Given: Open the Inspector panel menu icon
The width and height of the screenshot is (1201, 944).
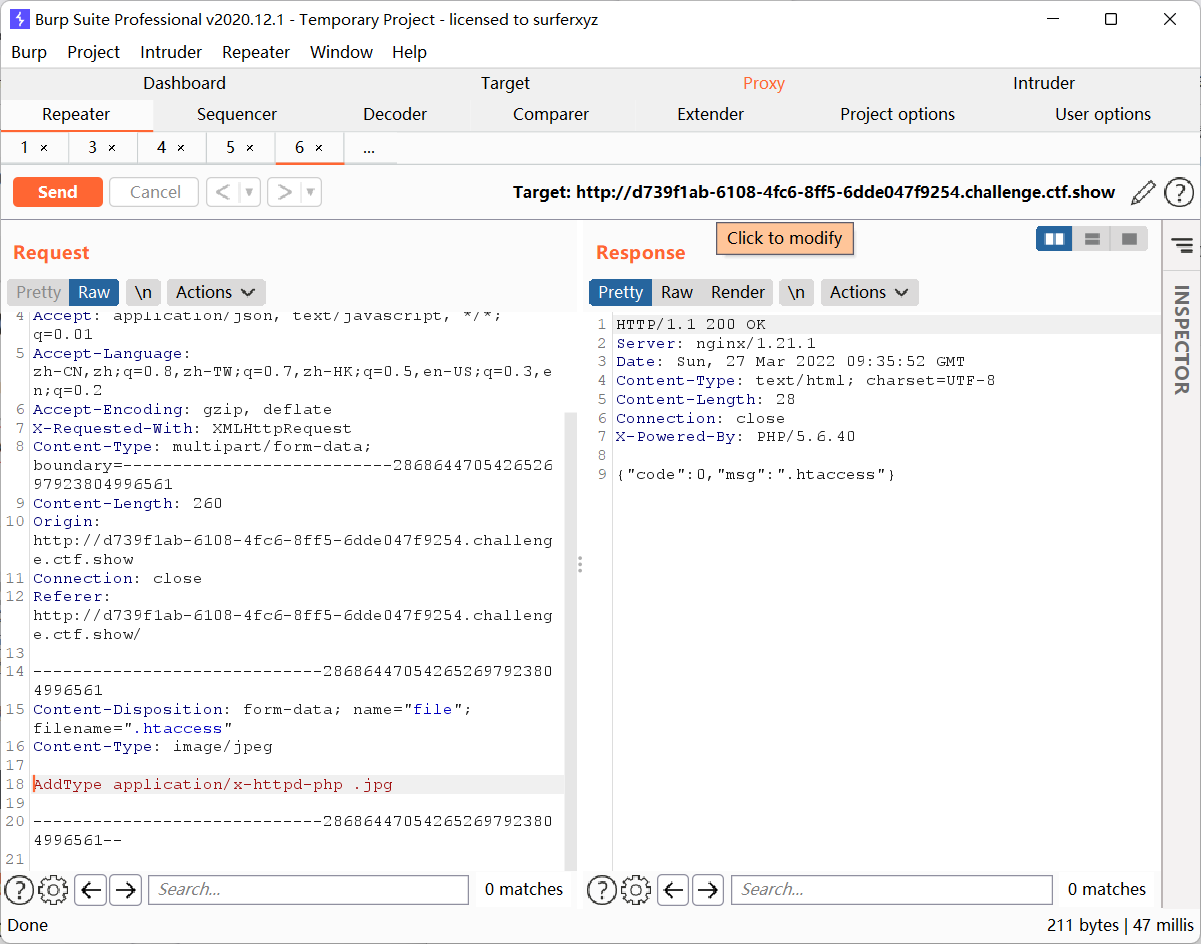Looking at the screenshot, I should [x=1182, y=244].
